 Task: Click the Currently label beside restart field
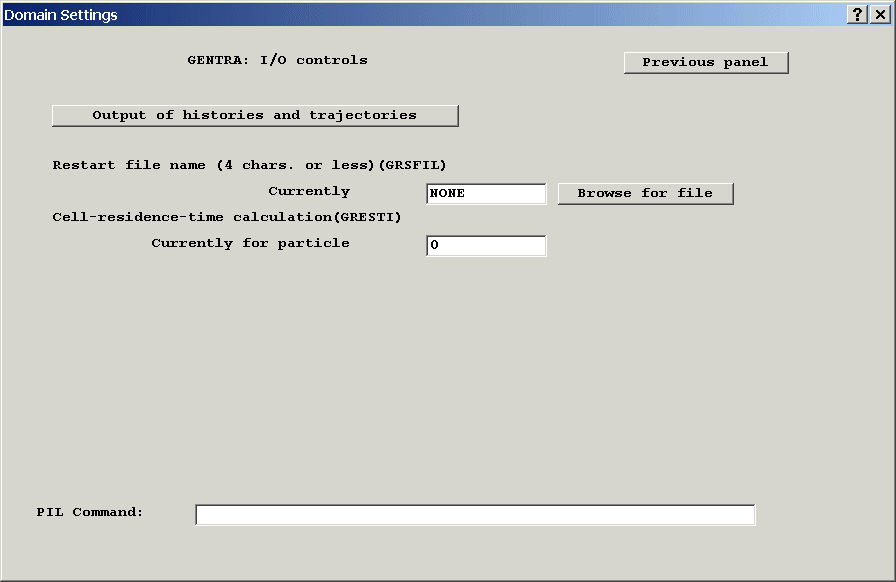(x=309, y=191)
